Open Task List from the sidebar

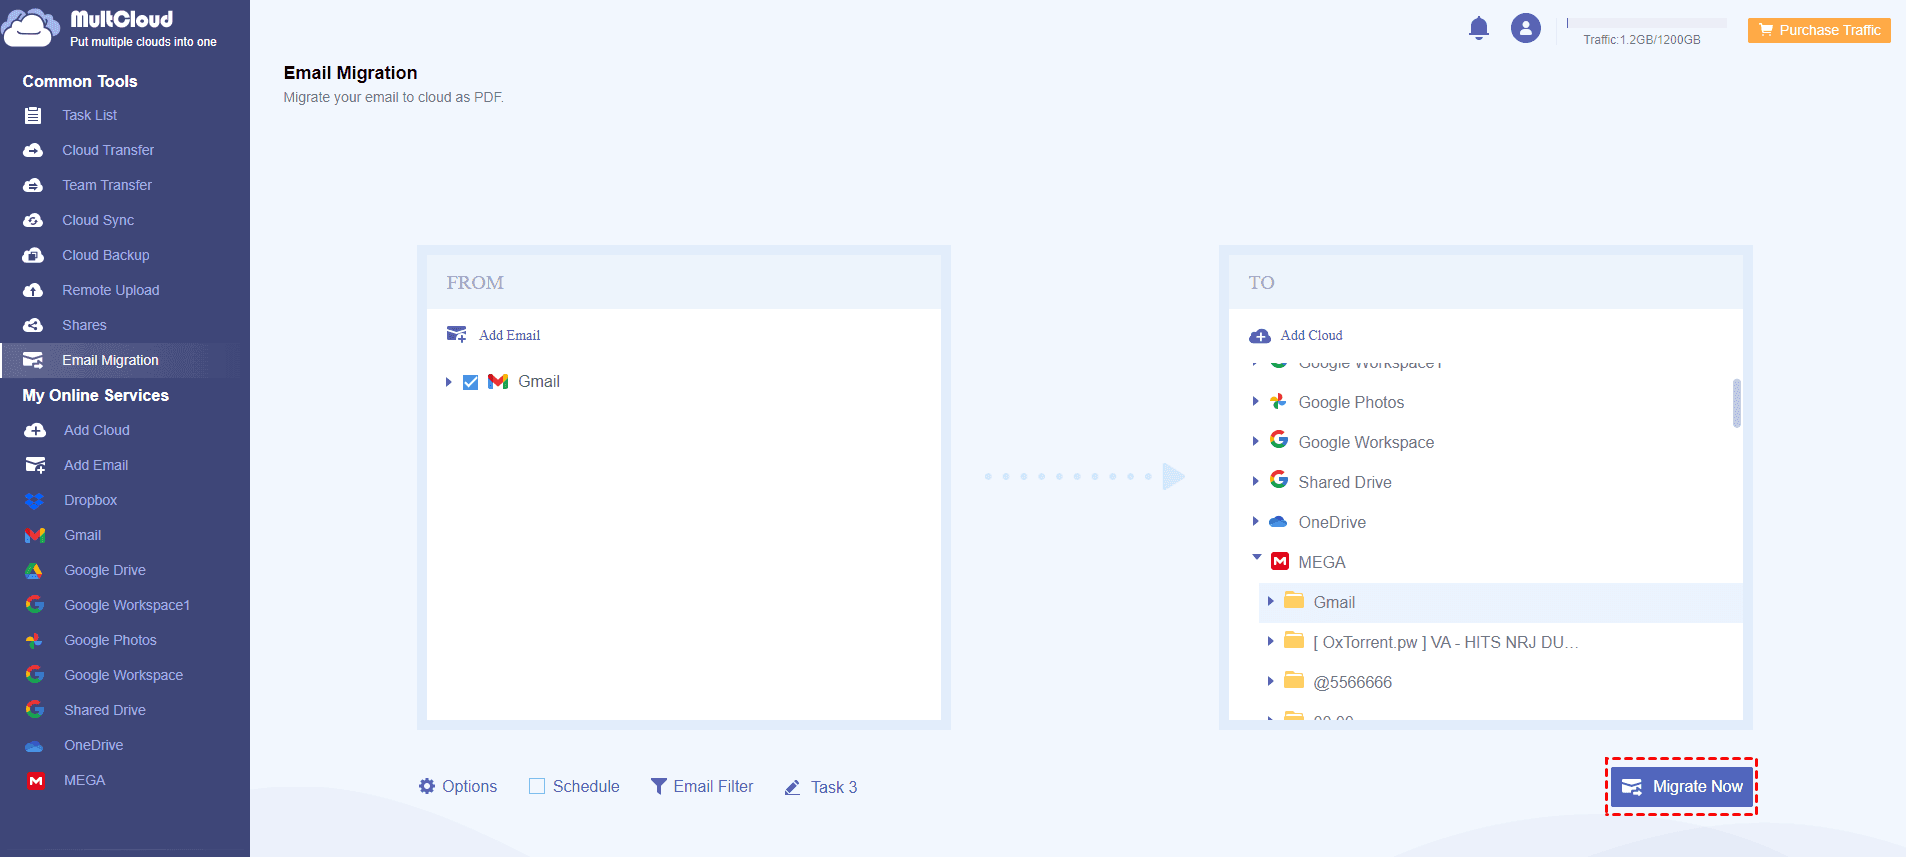[x=90, y=115]
